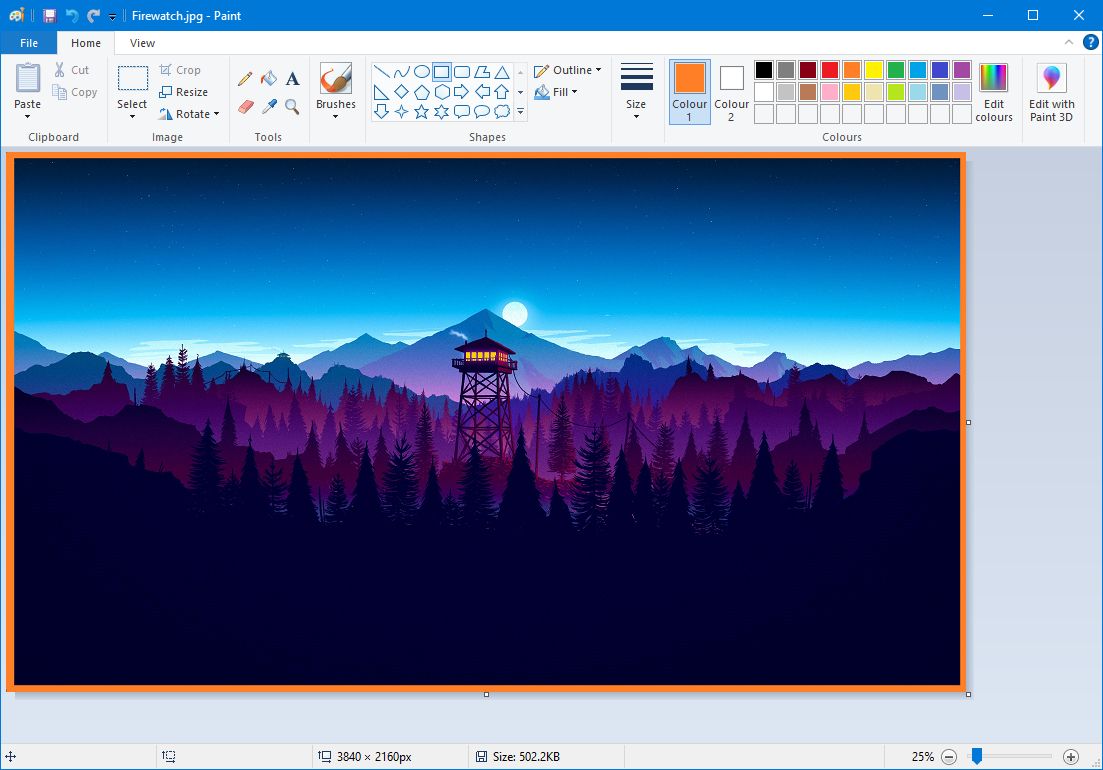Select the Magnifier tool
The width and height of the screenshot is (1103, 770).
point(292,106)
